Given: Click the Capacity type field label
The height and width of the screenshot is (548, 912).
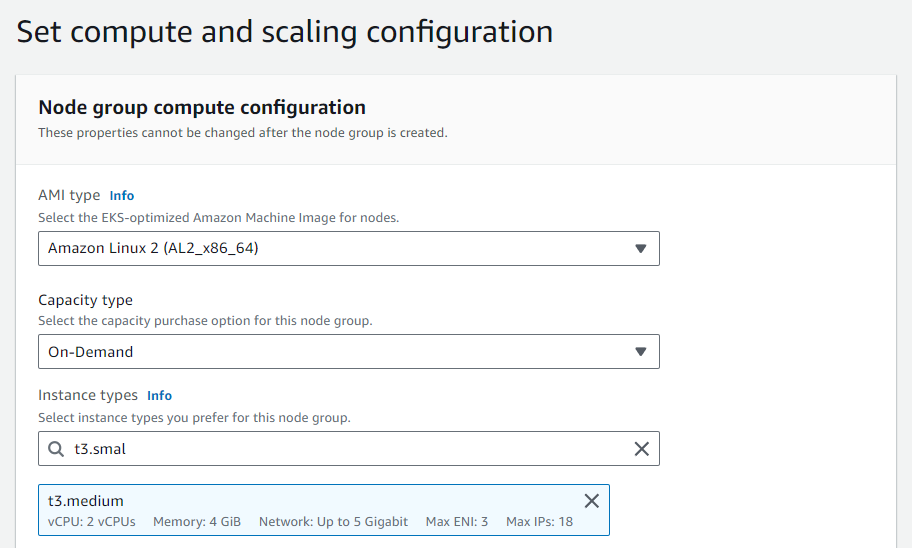Looking at the screenshot, I should 86,300.
